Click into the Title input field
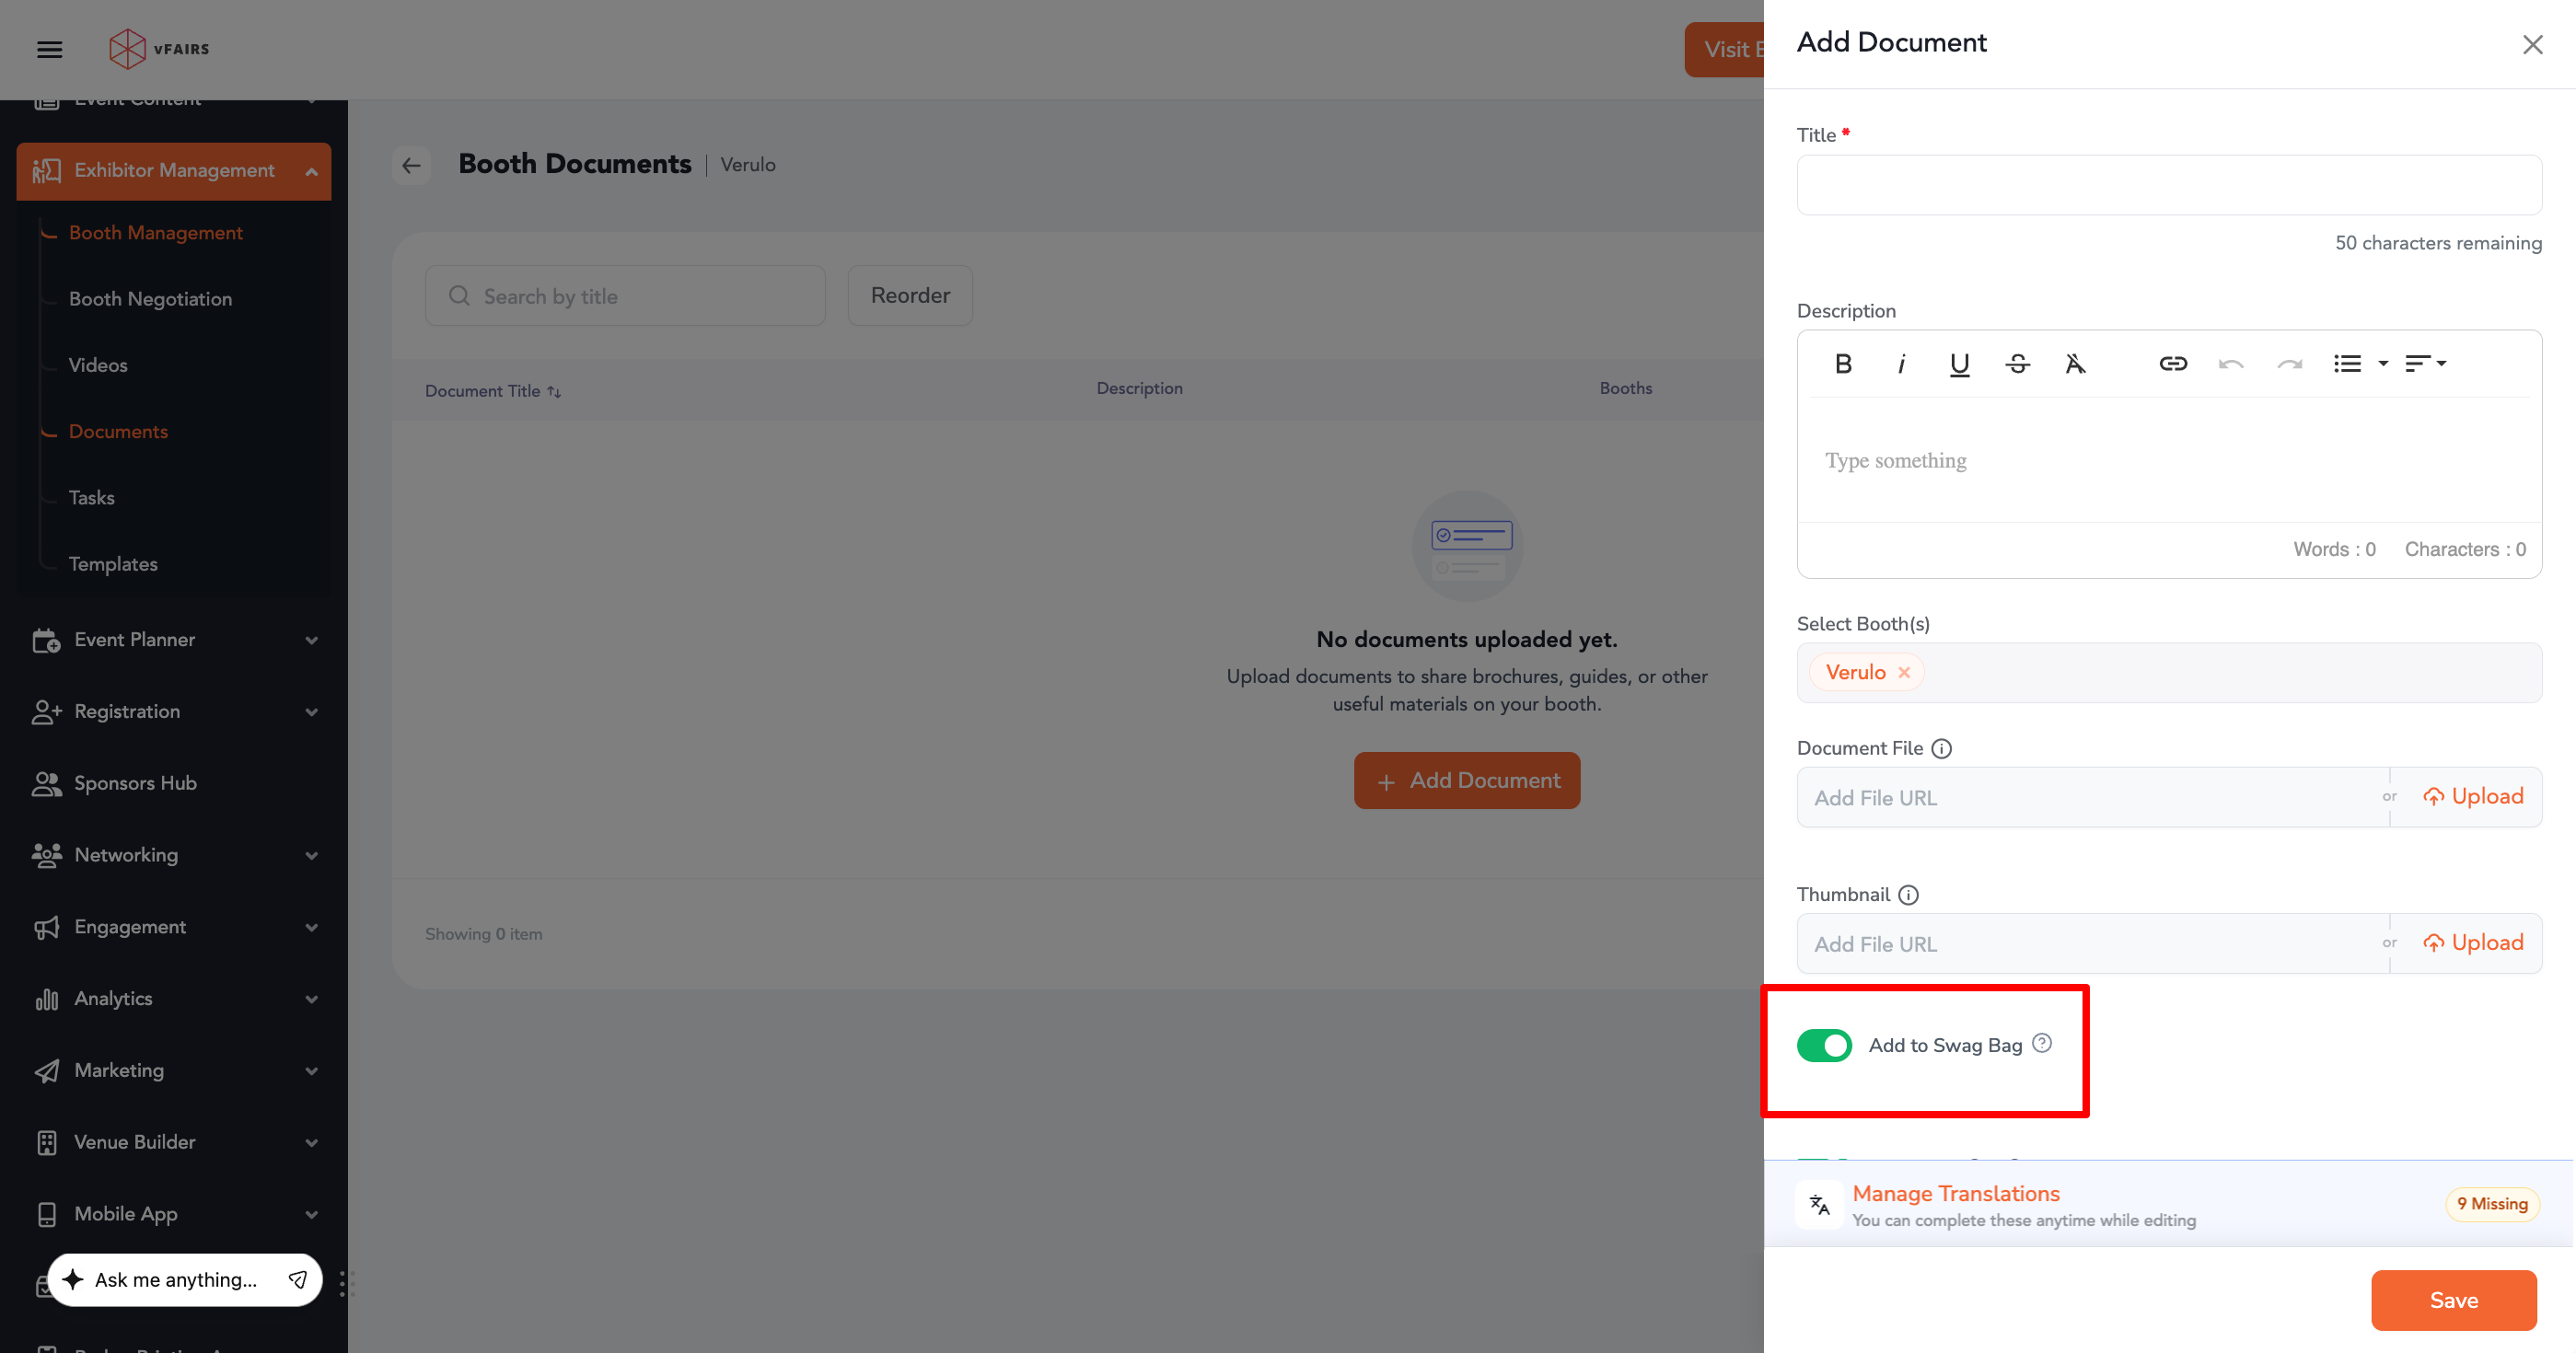 coord(2168,185)
